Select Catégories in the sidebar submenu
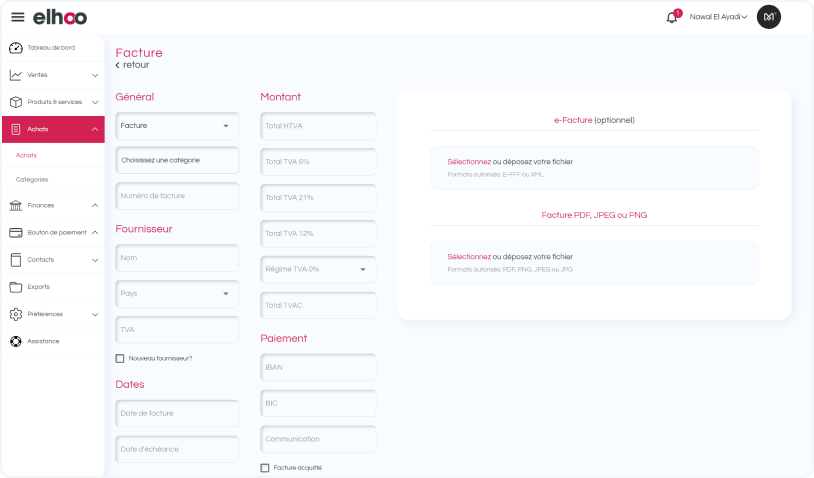The height and width of the screenshot is (478, 814). point(32,180)
